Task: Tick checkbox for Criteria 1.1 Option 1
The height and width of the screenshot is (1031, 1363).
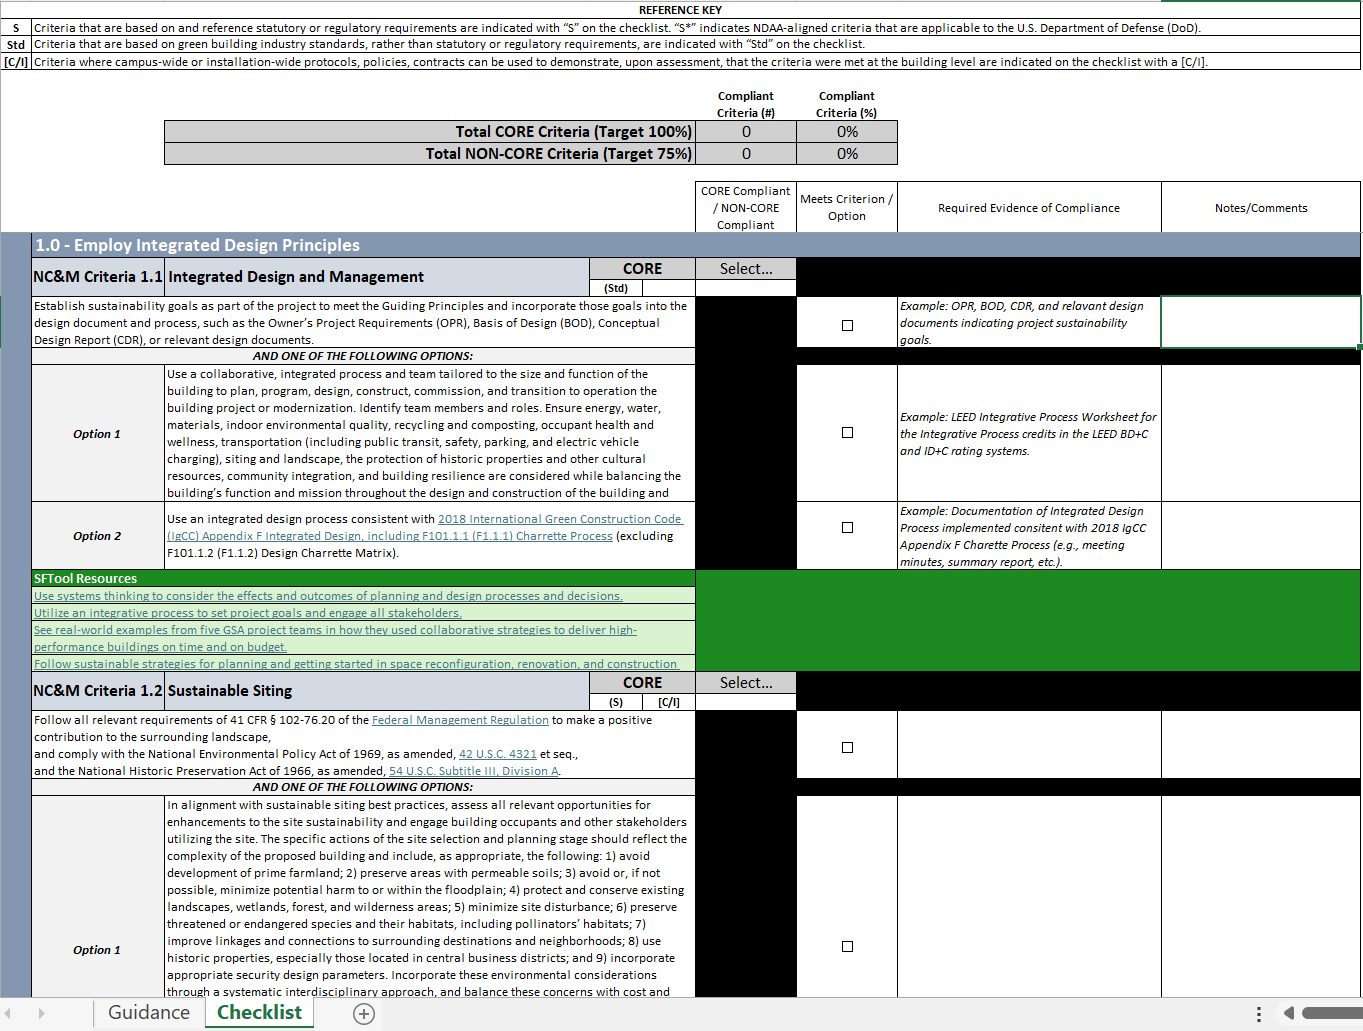Action: pos(847,433)
